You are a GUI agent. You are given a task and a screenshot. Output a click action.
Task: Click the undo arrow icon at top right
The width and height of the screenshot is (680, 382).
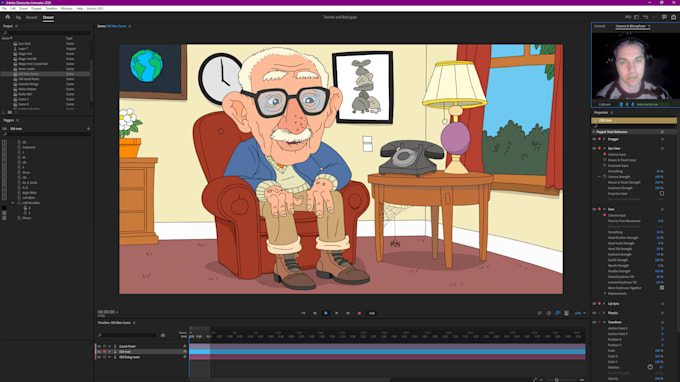point(646,17)
